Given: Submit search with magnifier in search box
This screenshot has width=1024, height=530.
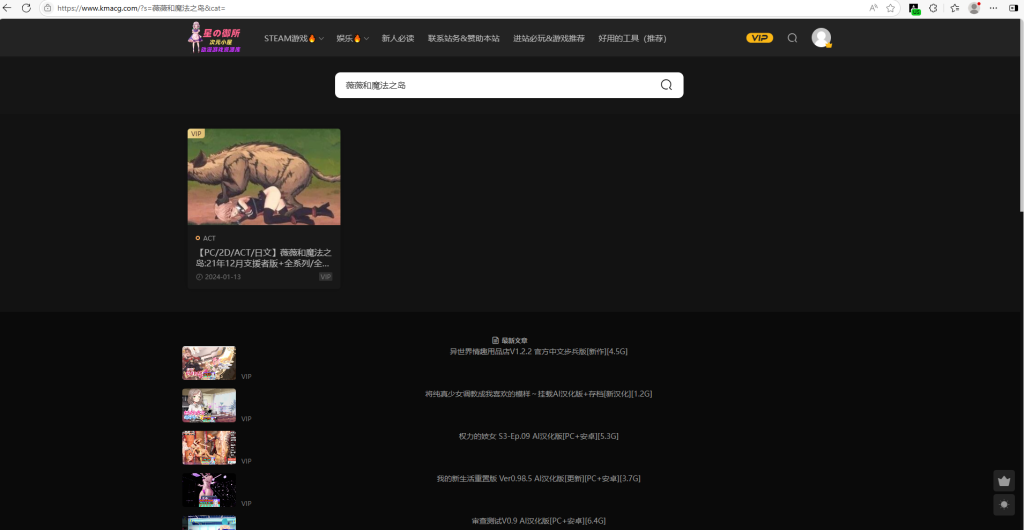Looking at the screenshot, I should click(666, 85).
